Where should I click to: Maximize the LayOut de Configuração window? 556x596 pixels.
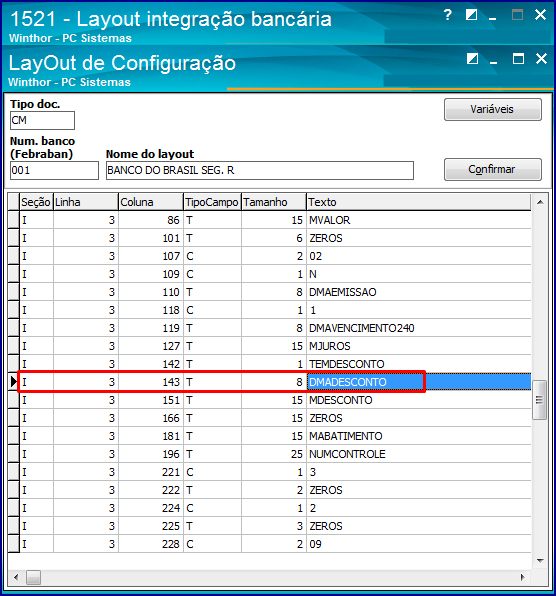(x=518, y=59)
